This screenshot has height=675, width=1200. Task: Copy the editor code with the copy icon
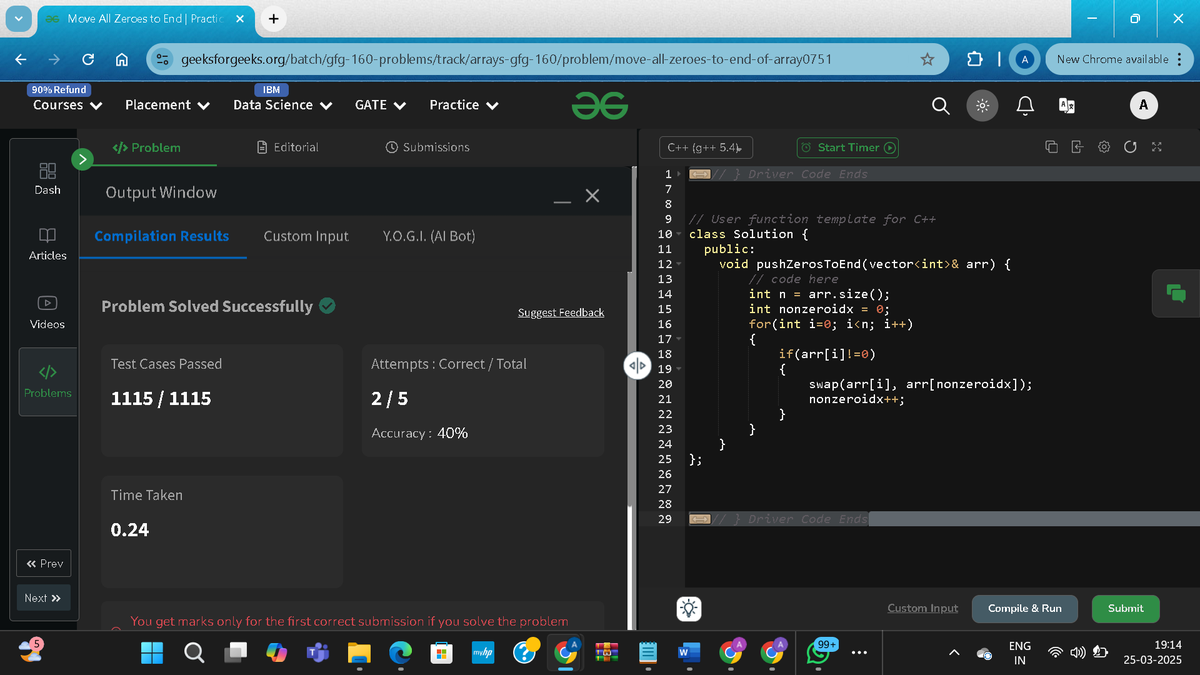pyautogui.click(x=1051, y=147)
